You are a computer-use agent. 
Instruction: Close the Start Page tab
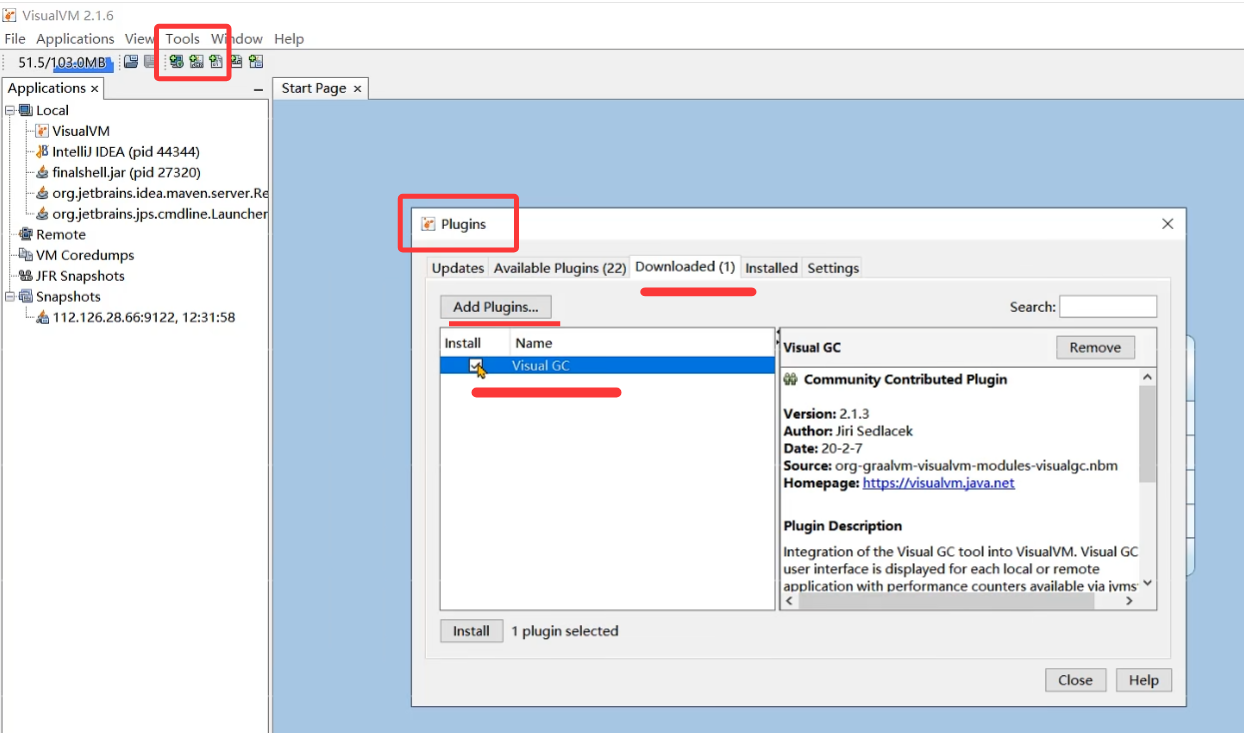coord(357,89)
